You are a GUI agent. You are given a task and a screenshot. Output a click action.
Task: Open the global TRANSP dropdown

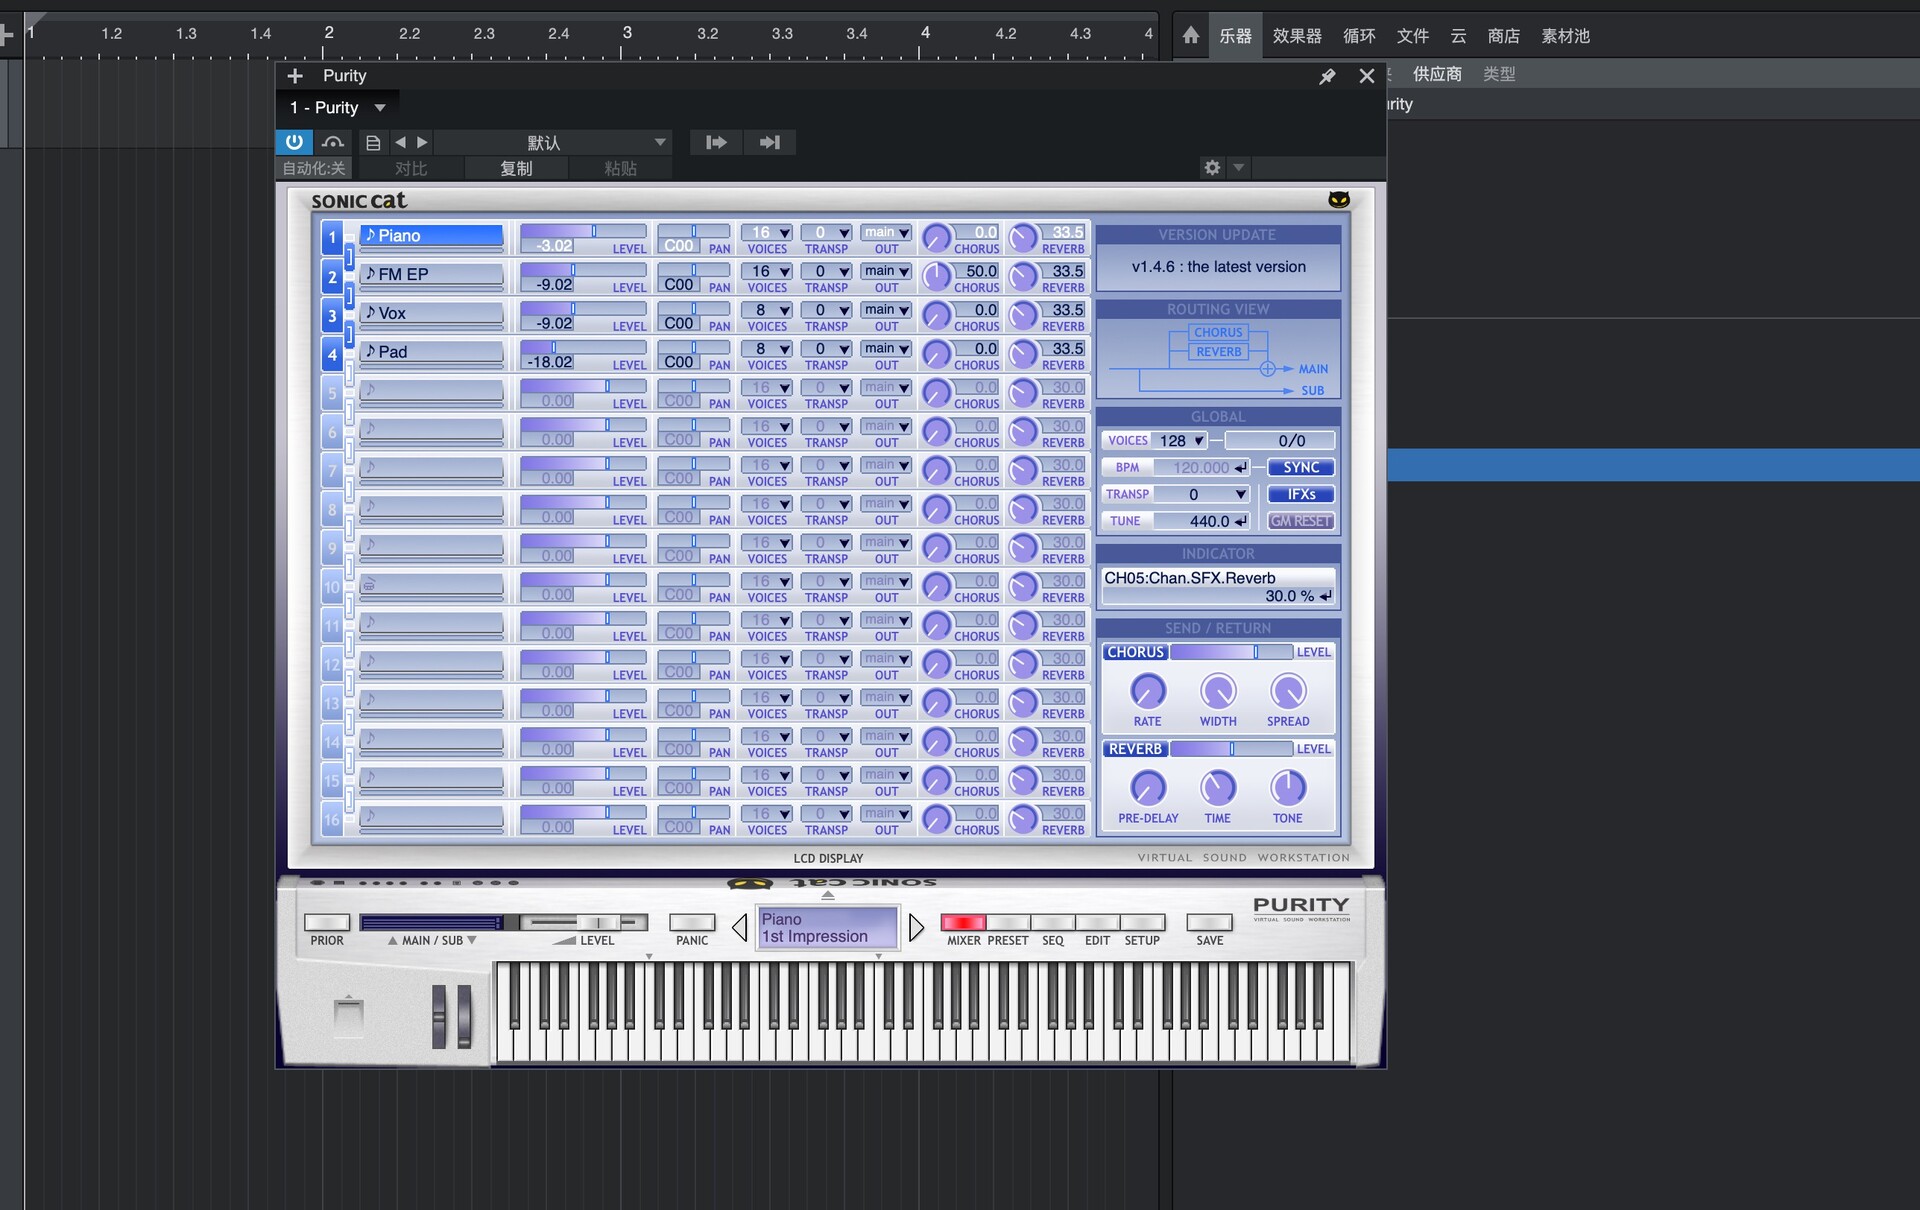1201,494
